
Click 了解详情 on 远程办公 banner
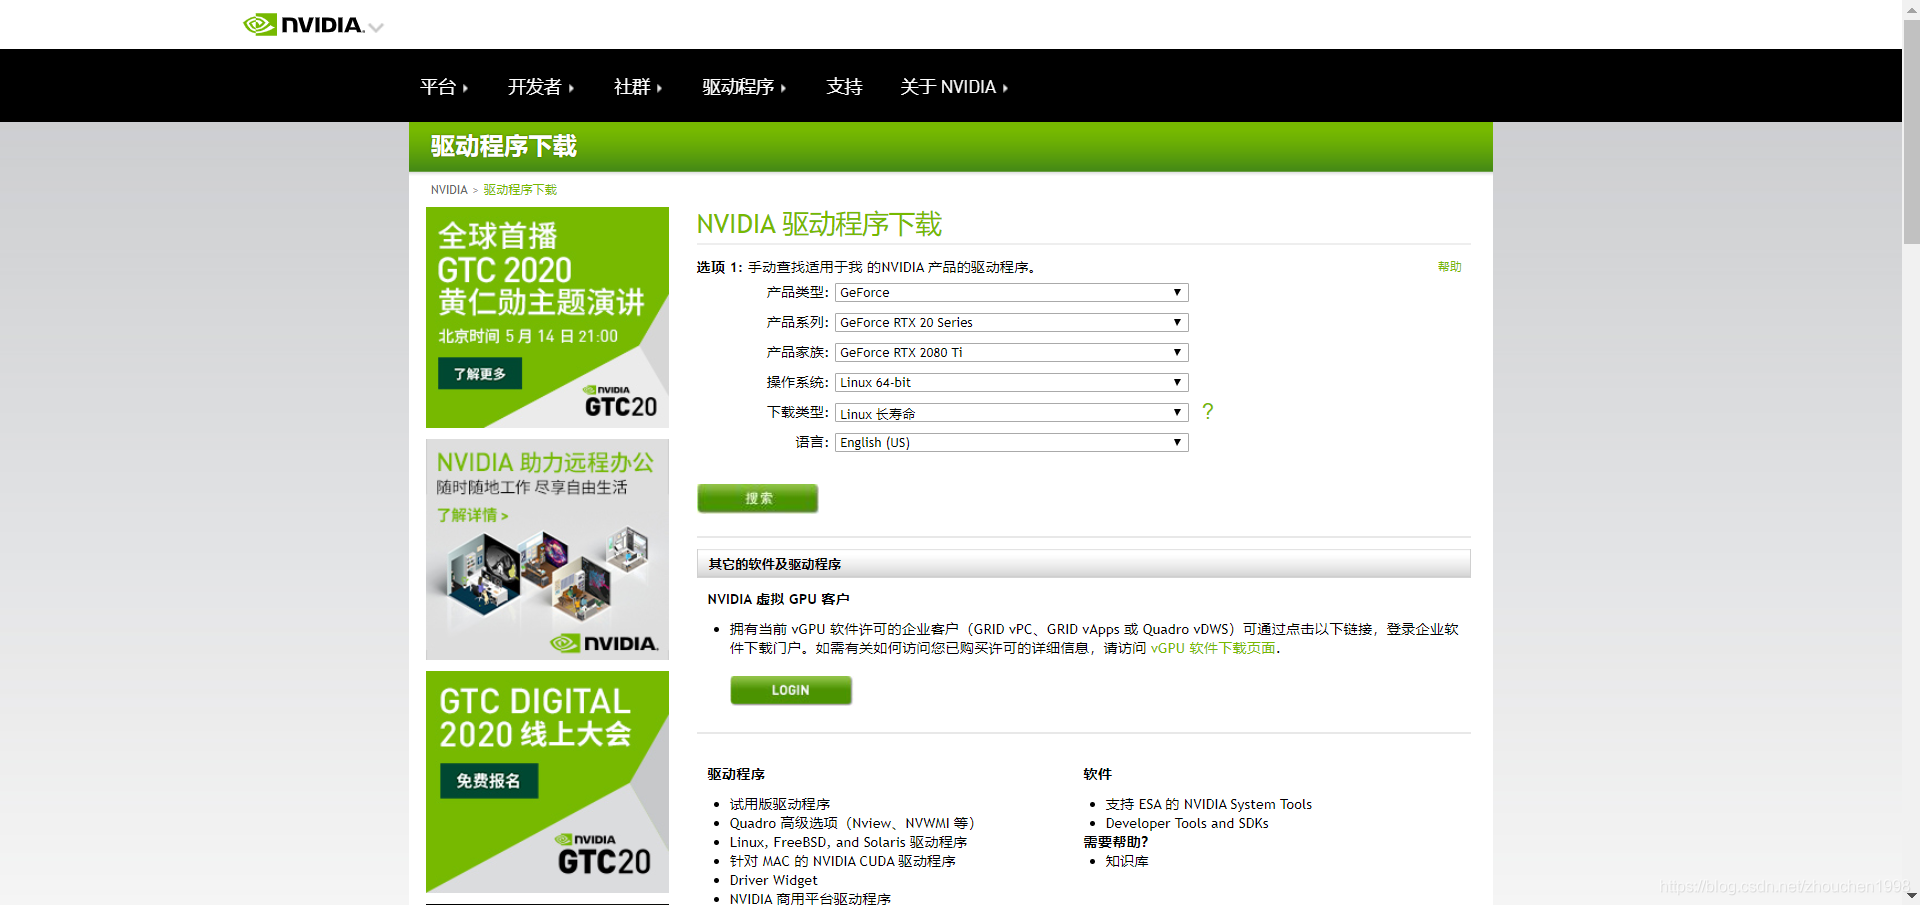tap(472, 516)
